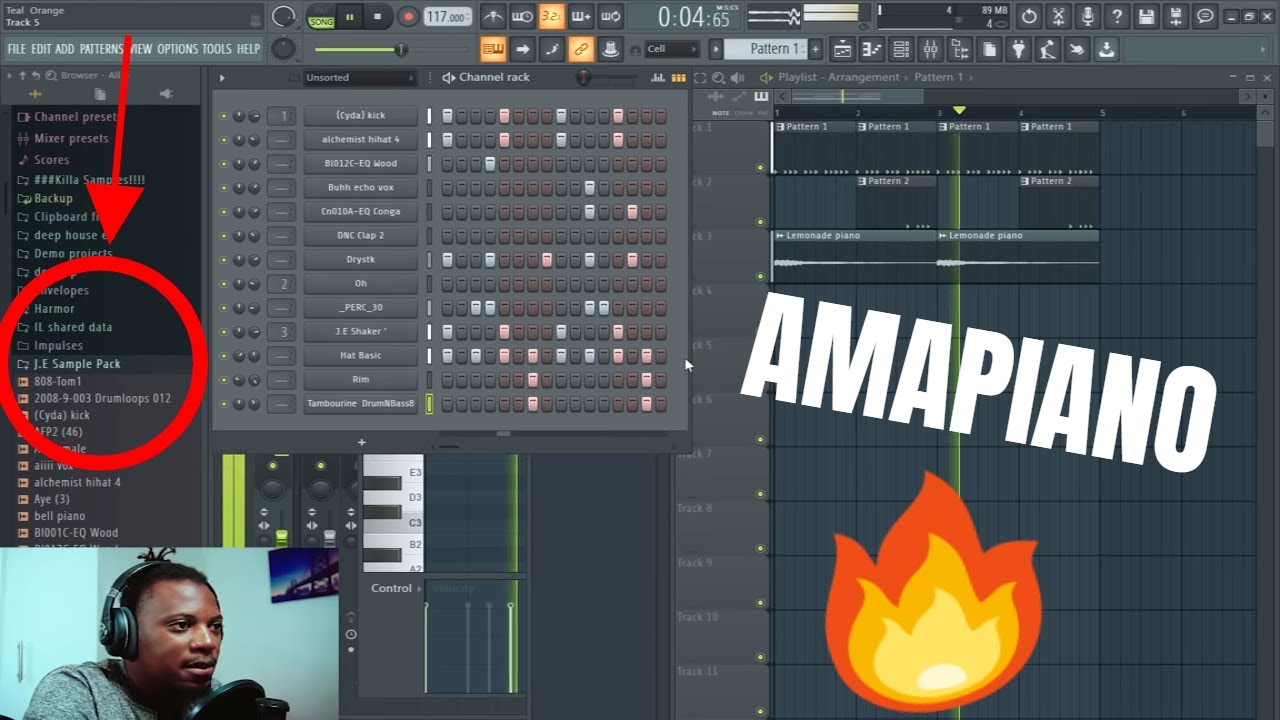
Task: Click the tempo 117.000 field
Action: point(447,17)
